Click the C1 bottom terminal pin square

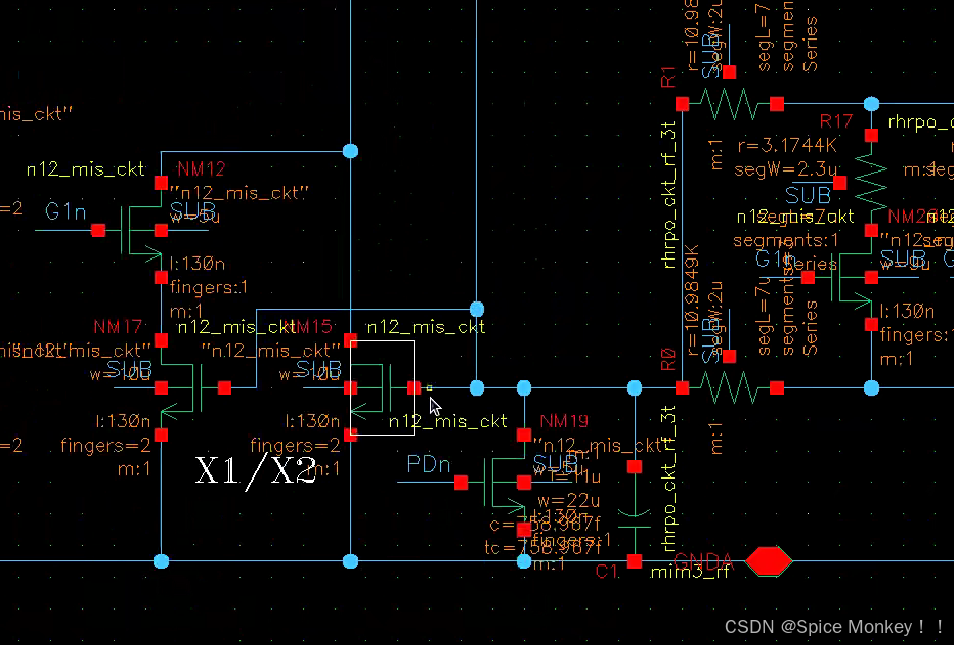[634, 562]
